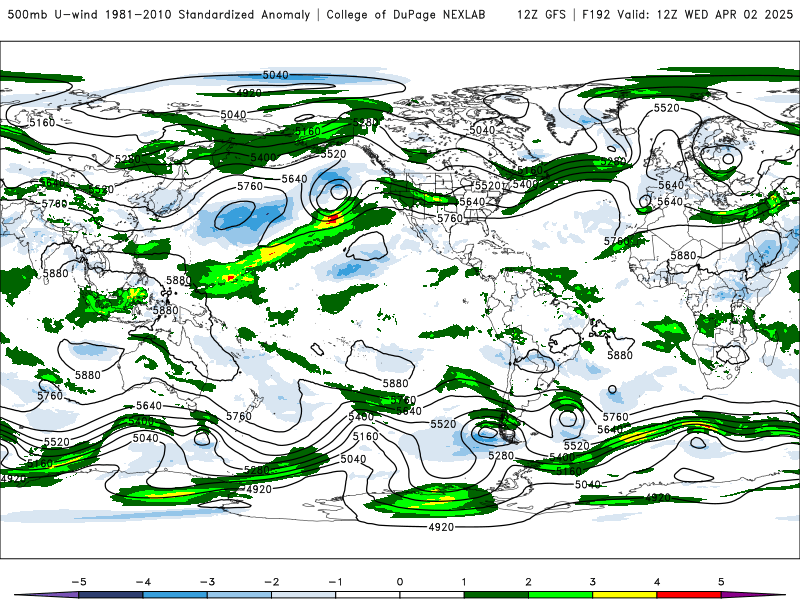Image resolution: width=800 pixels, height=600 pixels.
Task: Click the "1981-2010 Standardized Anomaly" title text
Action: click(208, 14)
